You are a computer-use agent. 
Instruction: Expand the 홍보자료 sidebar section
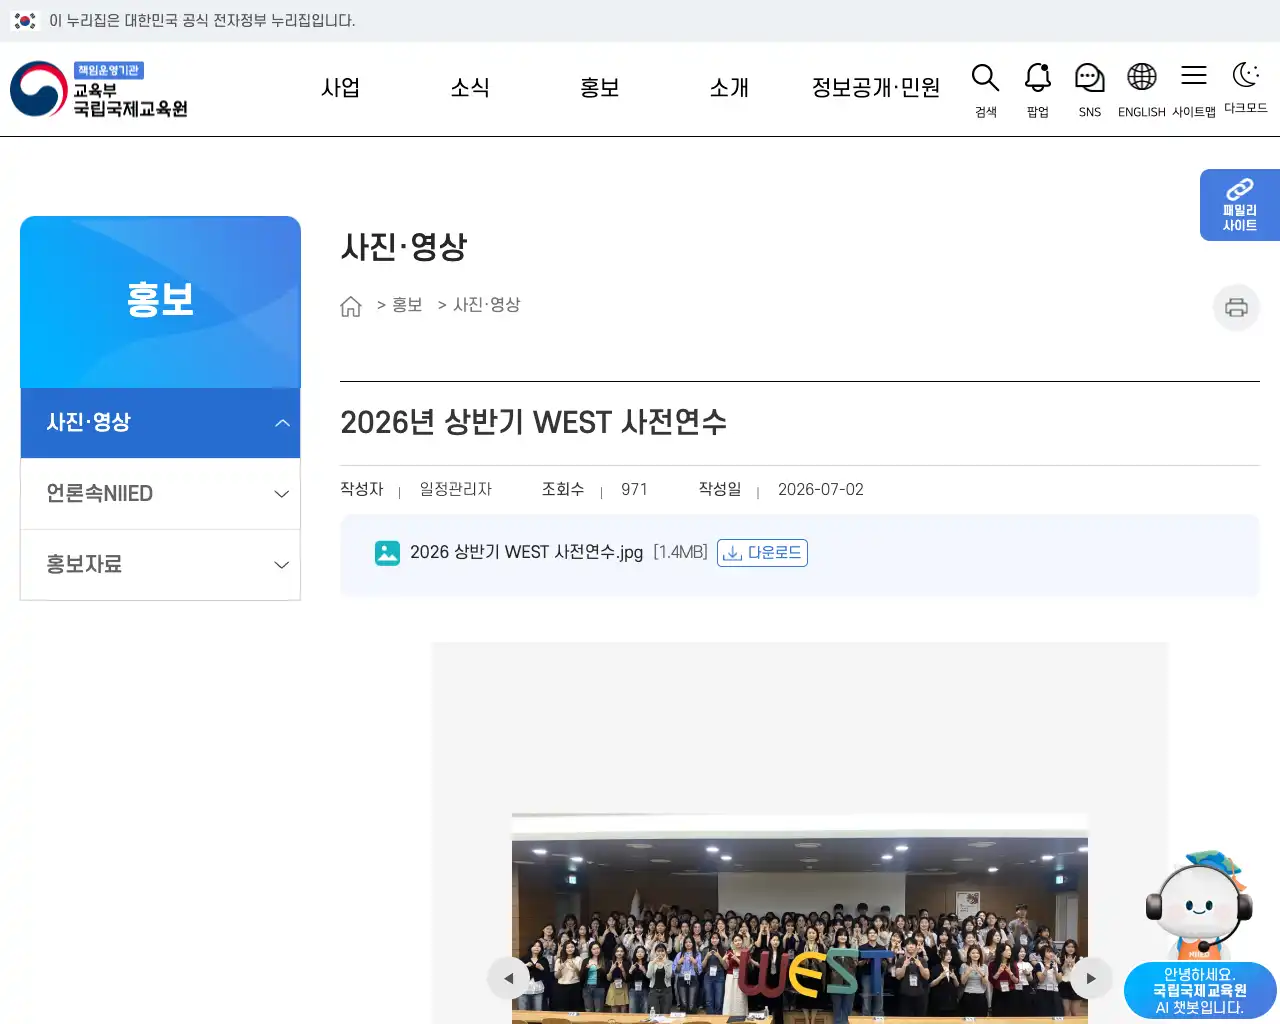coord(160,565)
